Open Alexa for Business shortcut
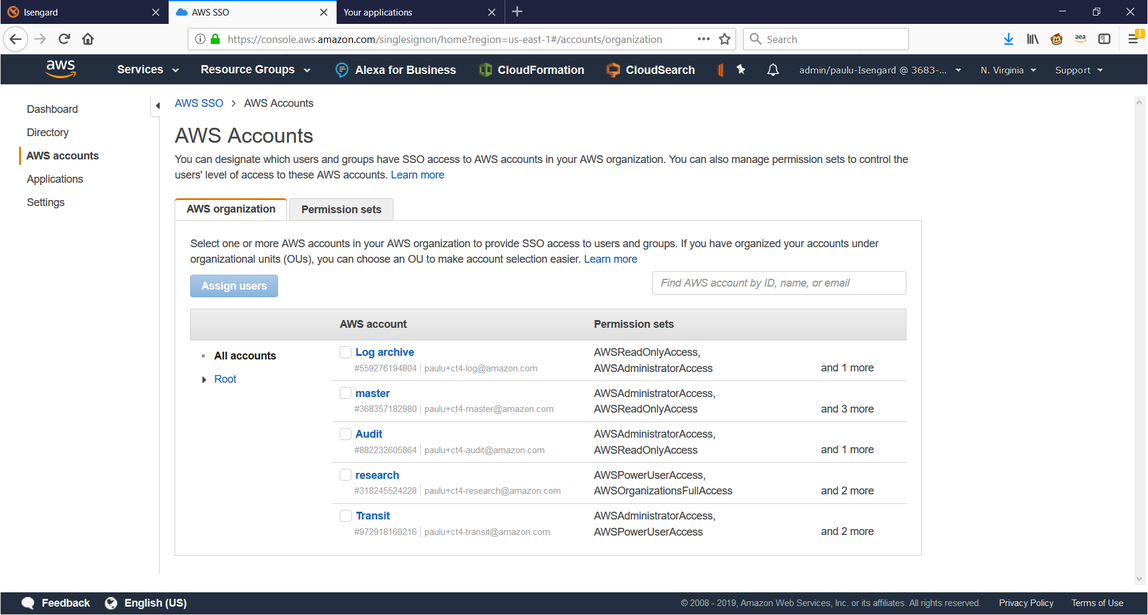Screen dimensions: 1148x615 [x=395, y=70]
